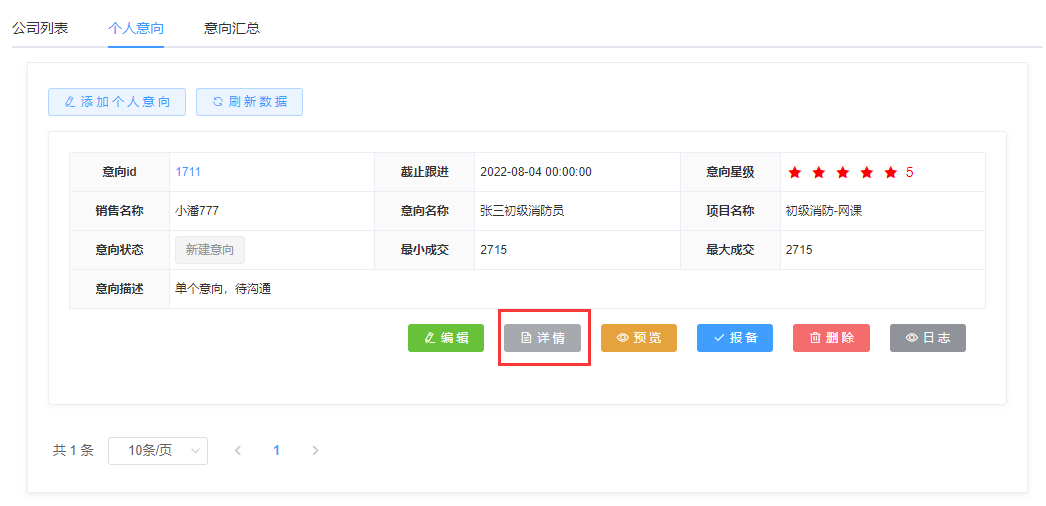Go to next page arrow
The height and width of the screenshot is (506, 1046).
click(x=315, y=451)
